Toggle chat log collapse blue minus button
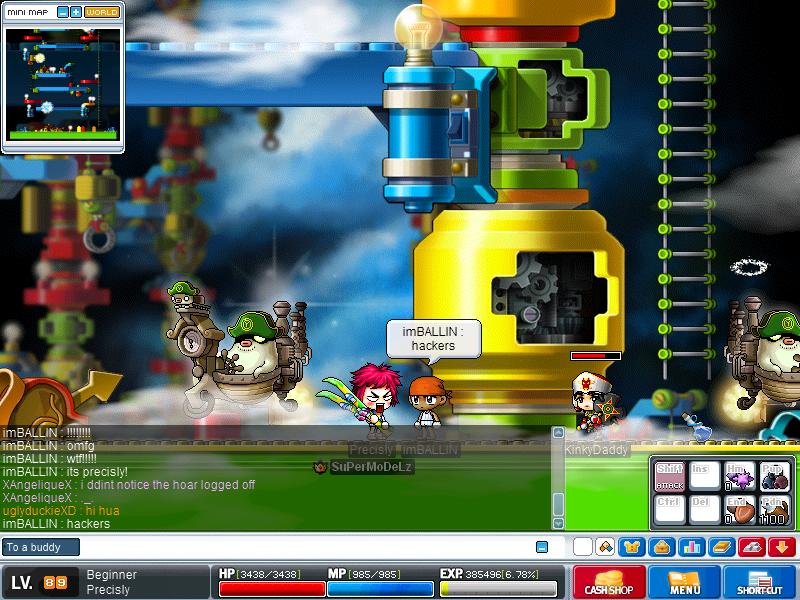Image resolution: width=800 pixels, height=600 pixels. click(542, 547)
